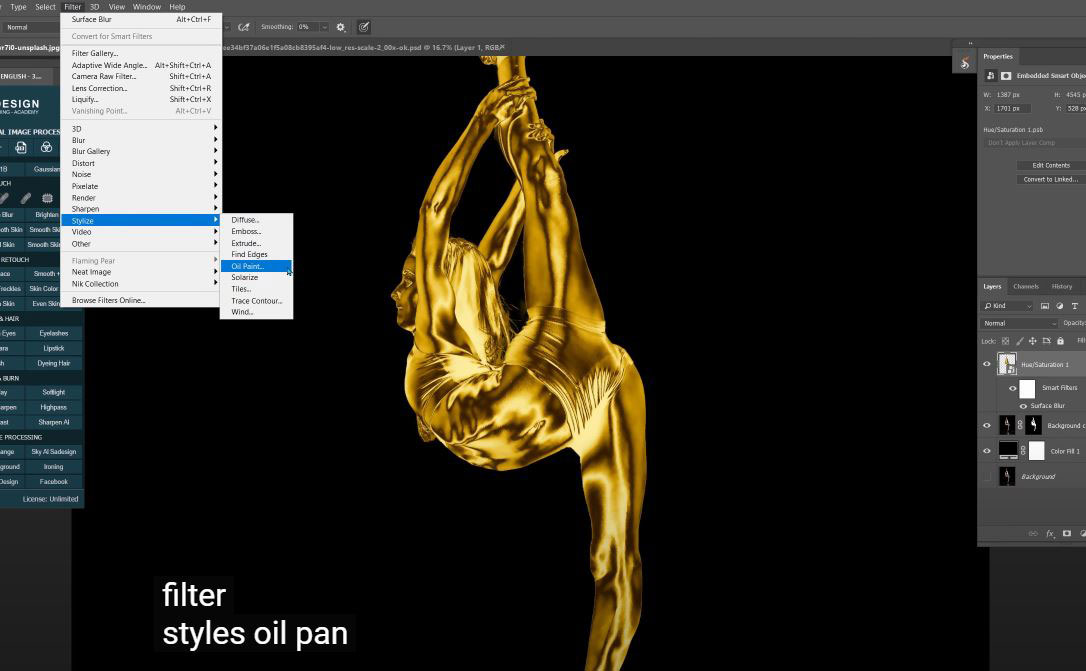The width and height of the screenshot is (1086, 671).
Task: Toggle Smart Filters visibility eye
Action: click(x=1013, y=388)
